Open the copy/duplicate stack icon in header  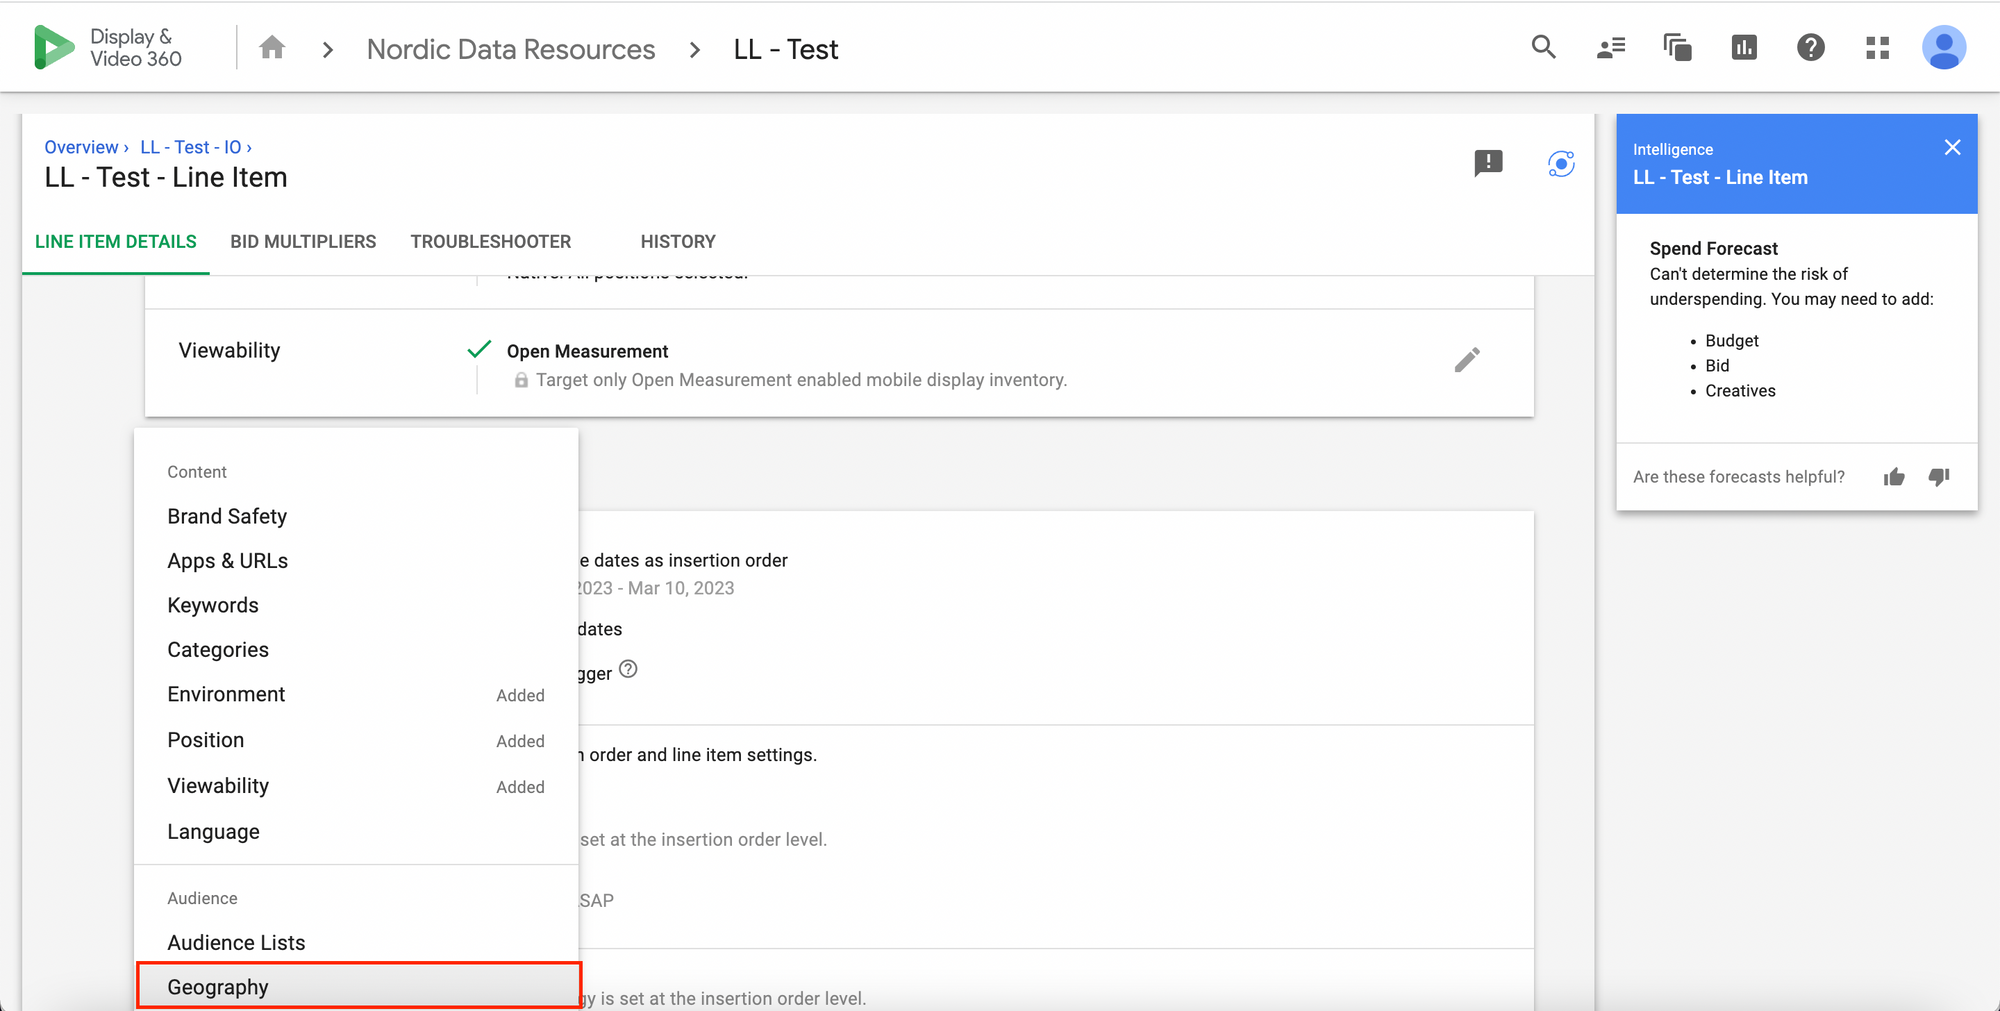(x=1677, y=47)
